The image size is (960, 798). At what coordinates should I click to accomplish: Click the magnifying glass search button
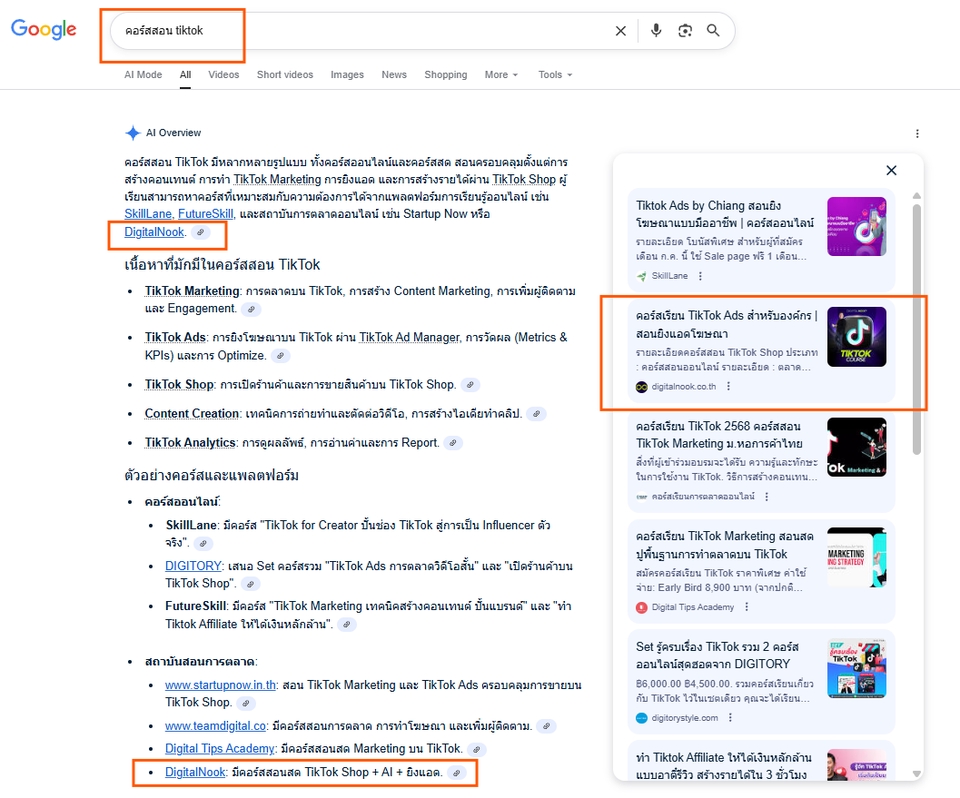click(713, 31)
